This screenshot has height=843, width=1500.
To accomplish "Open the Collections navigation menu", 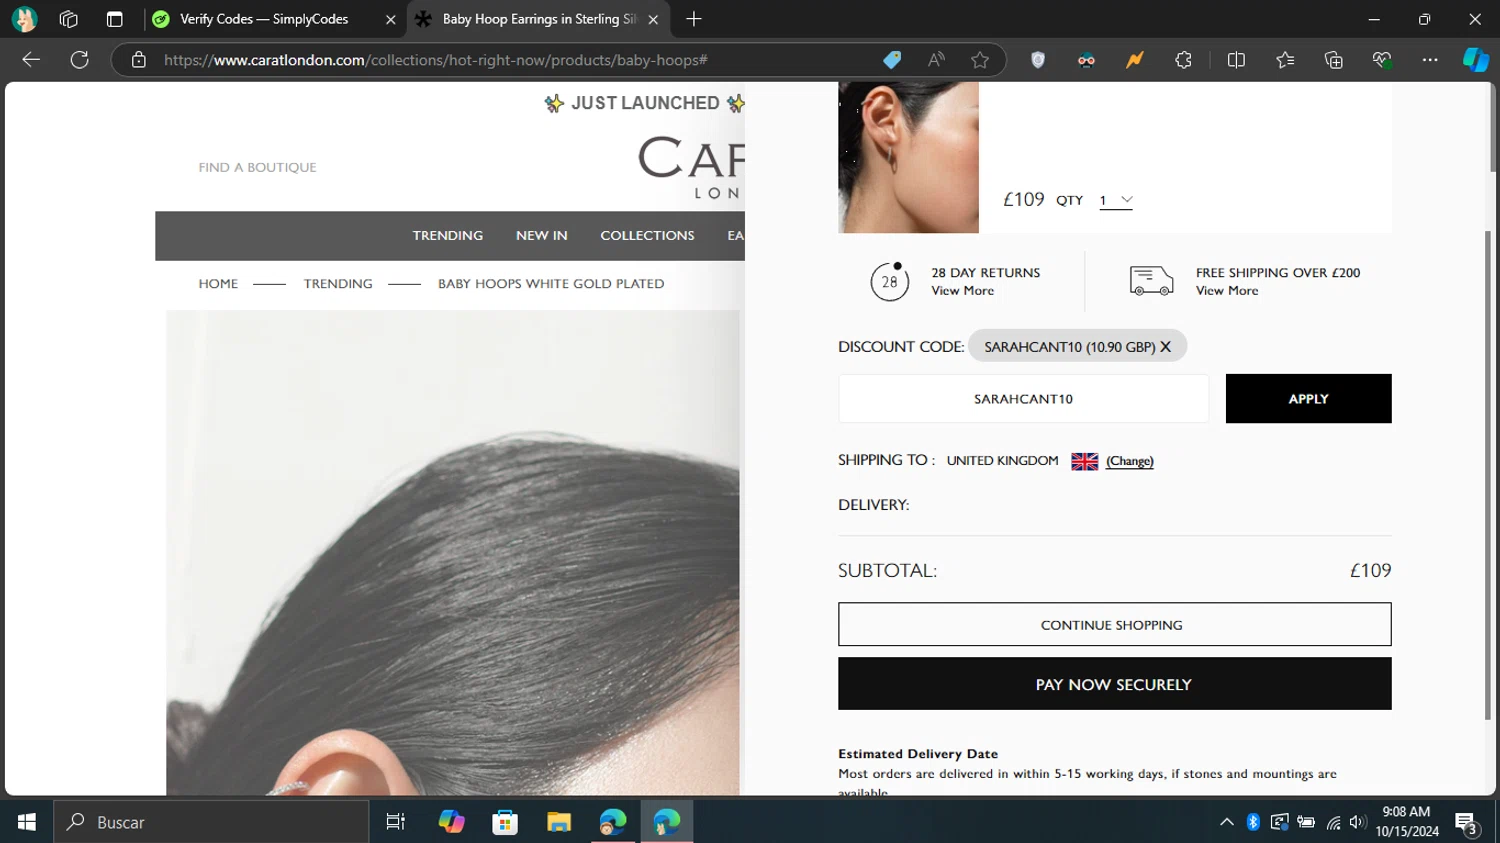I will [647, 236].
